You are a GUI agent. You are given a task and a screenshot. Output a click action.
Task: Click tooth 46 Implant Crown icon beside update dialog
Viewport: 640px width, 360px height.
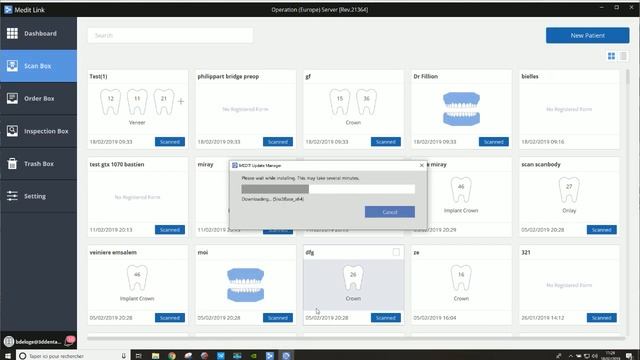pos(461,190)
